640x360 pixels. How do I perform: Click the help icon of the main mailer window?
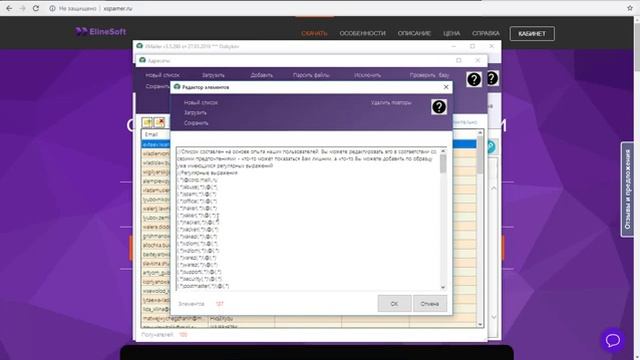coord(492,78)
